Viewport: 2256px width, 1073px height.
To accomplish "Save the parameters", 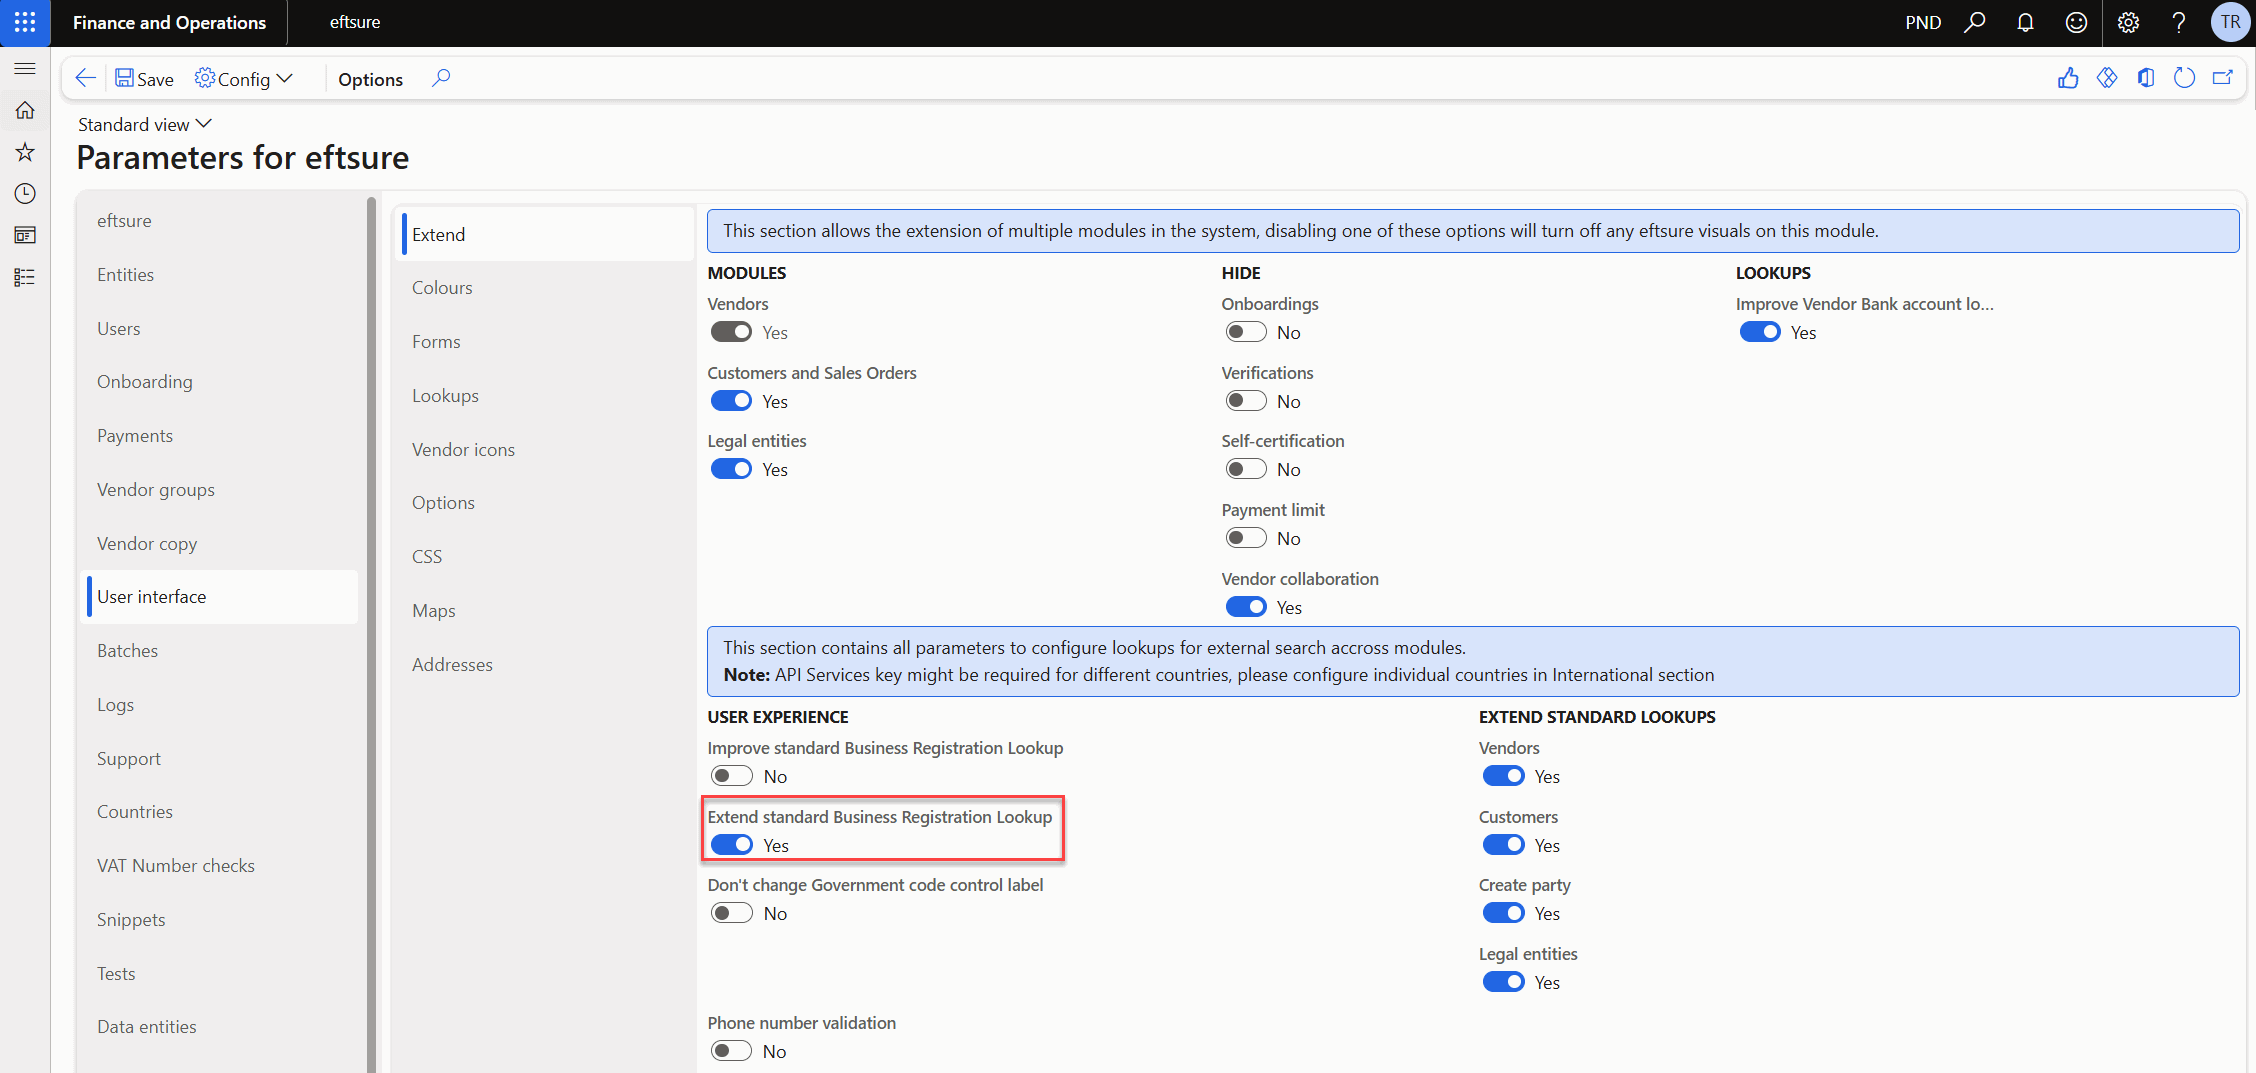I will tap(144, 78).
